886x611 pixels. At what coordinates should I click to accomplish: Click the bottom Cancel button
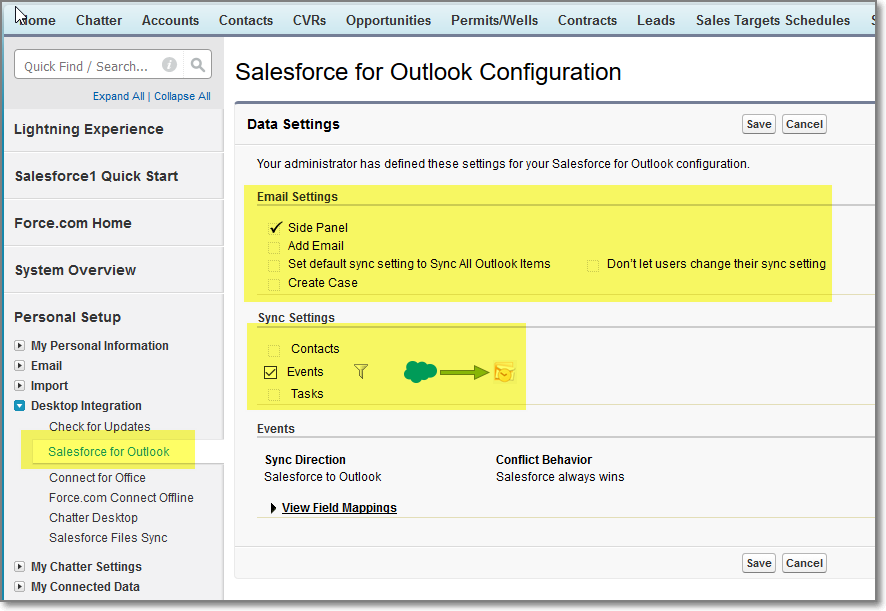point(804,563)
